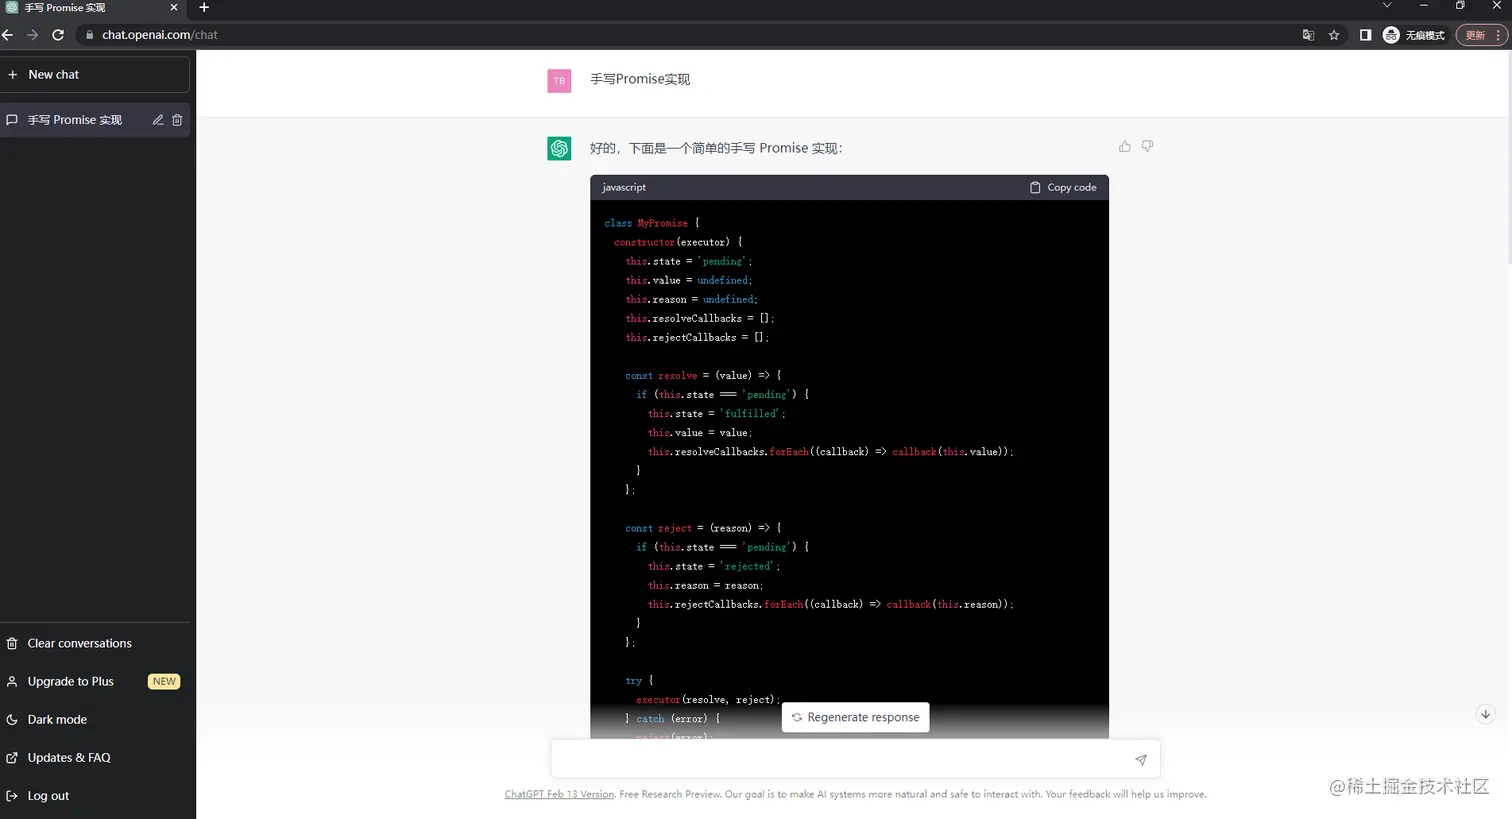Viewport: 1512px width, 819px height.
Task: Click the line const reject = (reason) => {
Action: pos(704,528)
